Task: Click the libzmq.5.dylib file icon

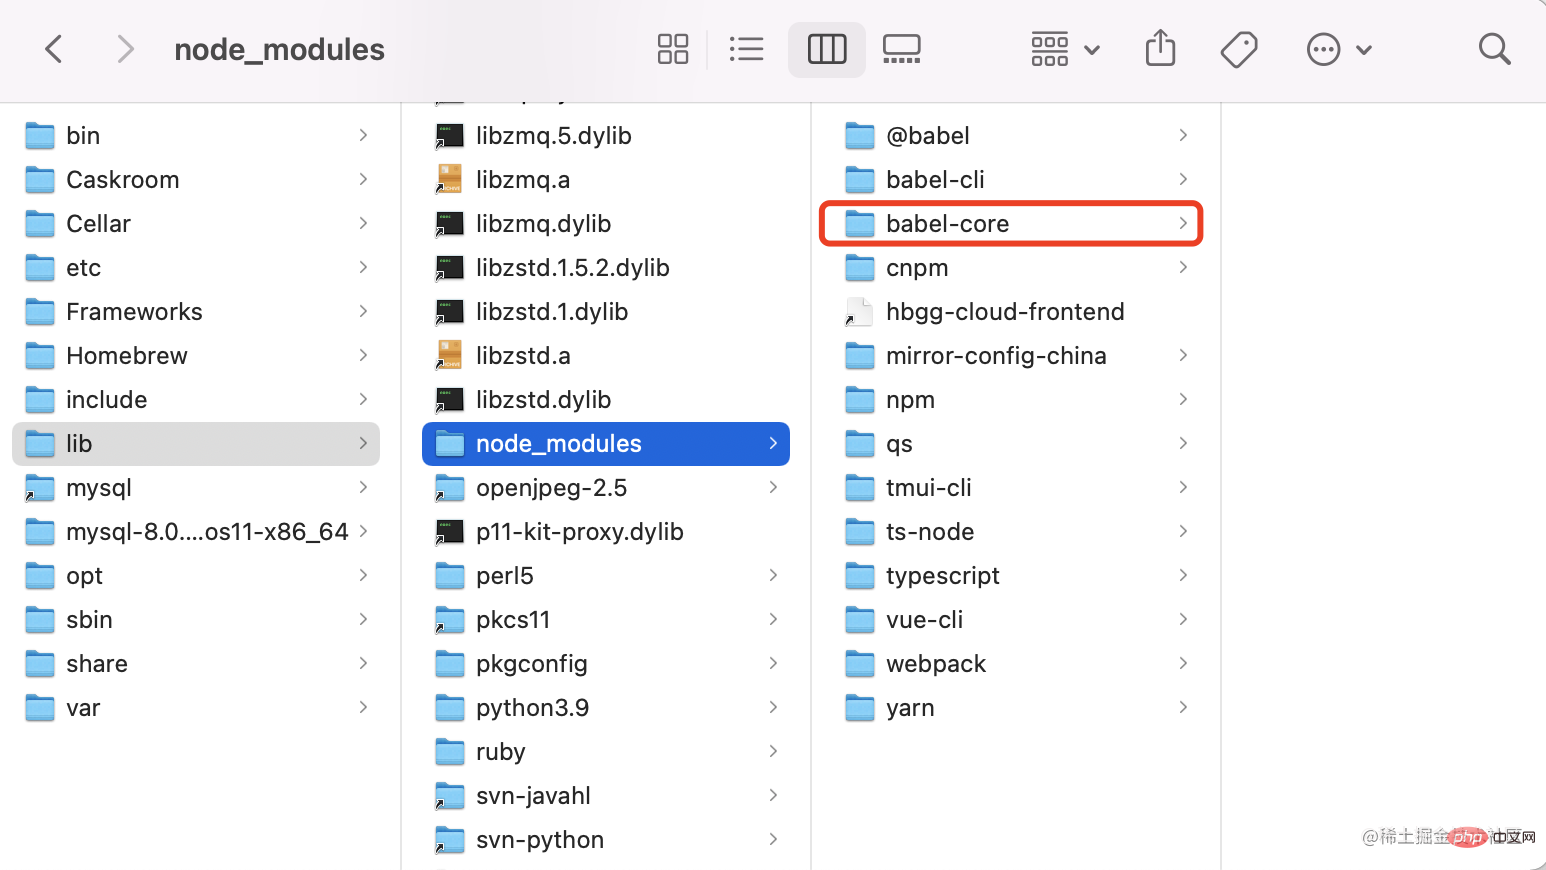Action: 450,136
